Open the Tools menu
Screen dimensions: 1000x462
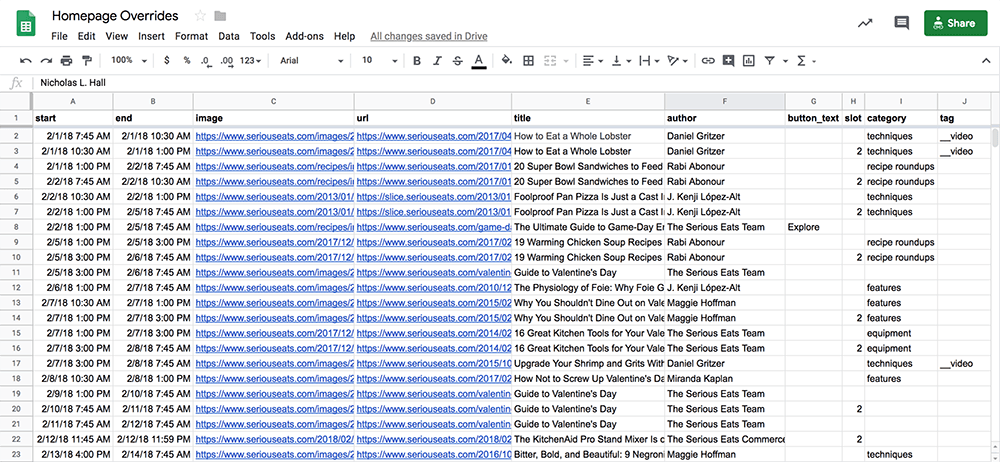pyautogui.click(x=263, y=36)
